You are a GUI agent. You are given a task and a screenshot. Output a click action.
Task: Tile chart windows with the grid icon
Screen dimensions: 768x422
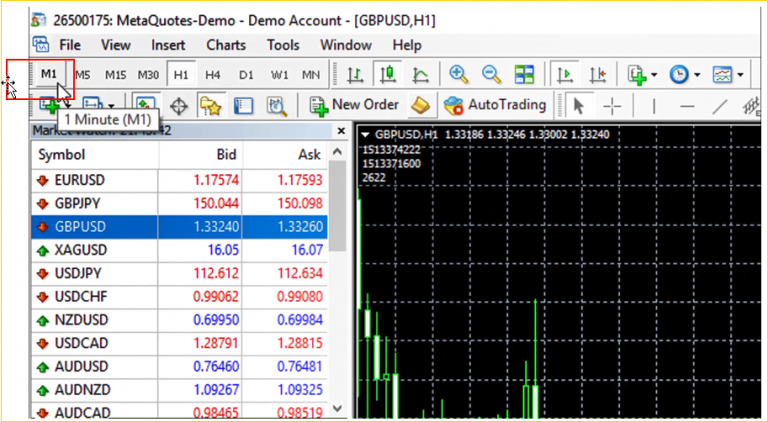coord(524,75)
